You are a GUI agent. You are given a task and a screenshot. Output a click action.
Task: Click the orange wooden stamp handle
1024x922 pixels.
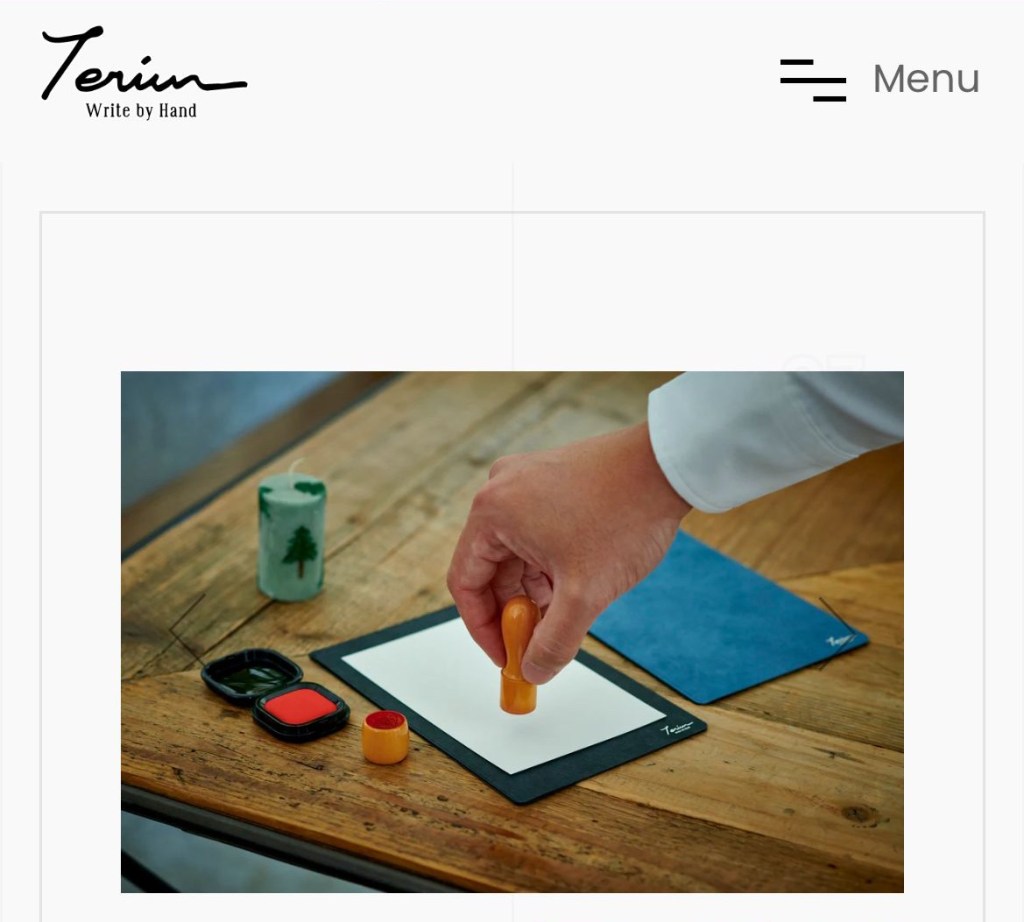519,654
